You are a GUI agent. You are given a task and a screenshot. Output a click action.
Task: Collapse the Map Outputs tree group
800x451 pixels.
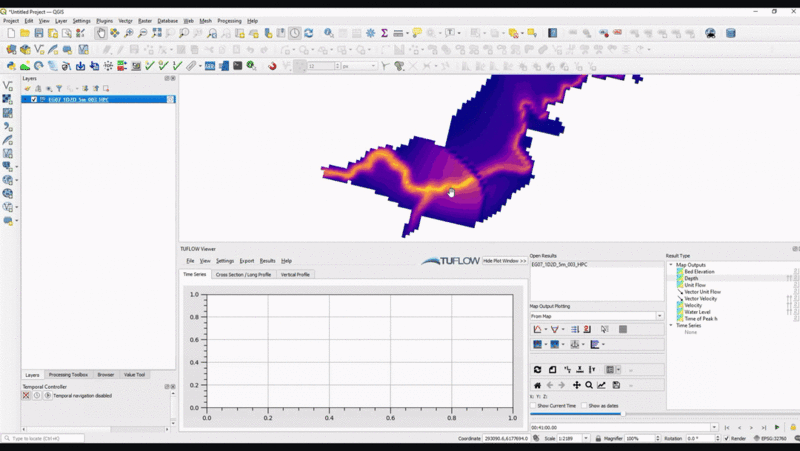(x=671, y=265)
